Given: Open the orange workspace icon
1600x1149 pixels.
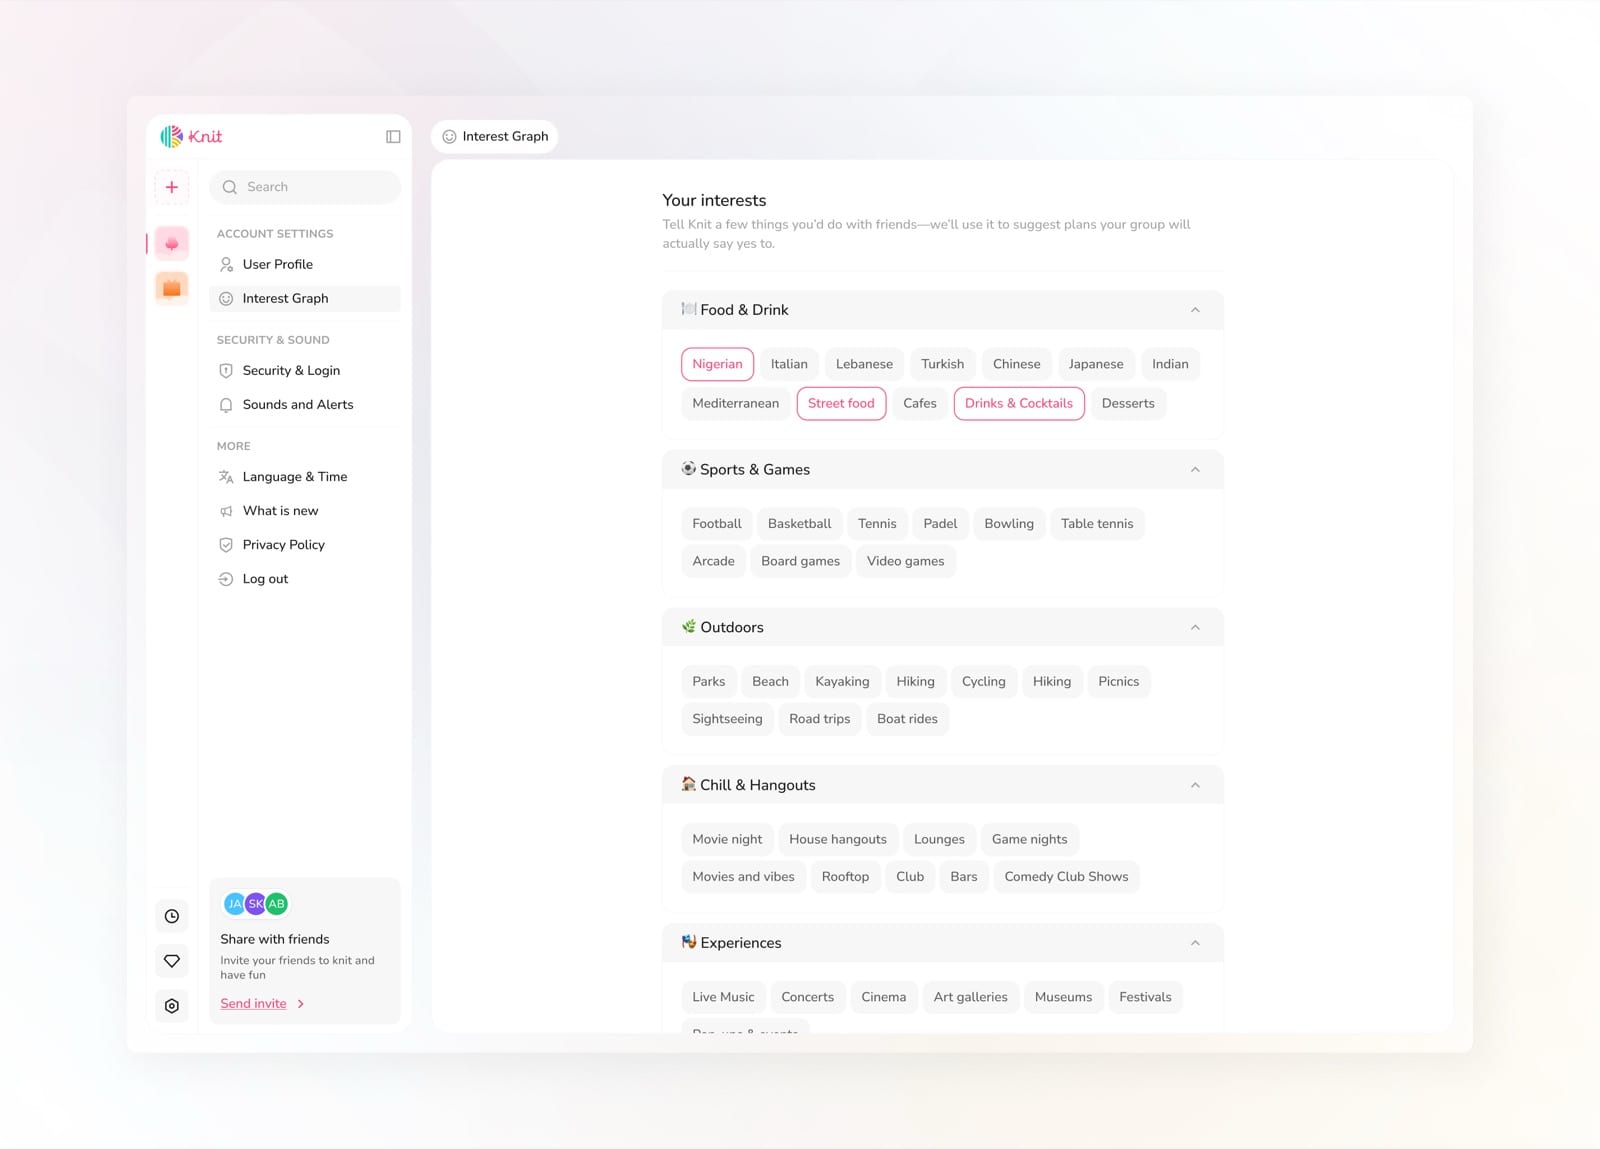Looking at the screenshot, I should (172, 288).
